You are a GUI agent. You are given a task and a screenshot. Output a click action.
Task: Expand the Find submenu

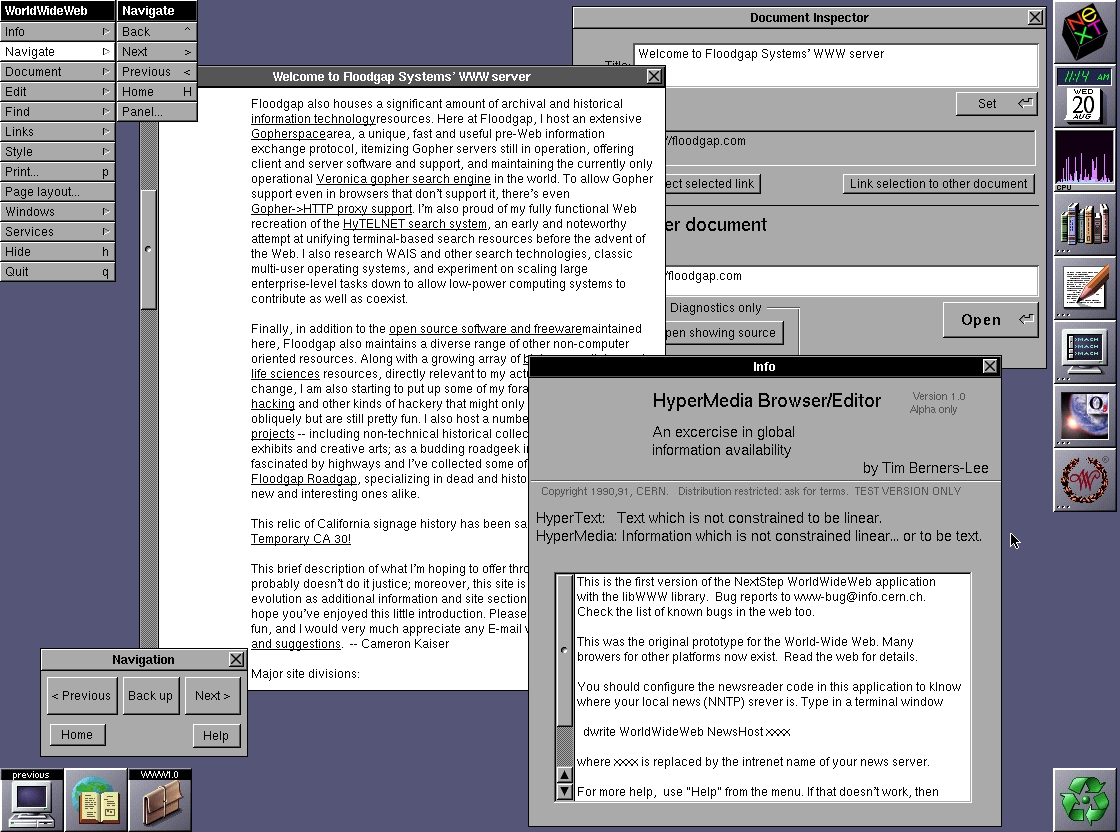coord(57,111)
